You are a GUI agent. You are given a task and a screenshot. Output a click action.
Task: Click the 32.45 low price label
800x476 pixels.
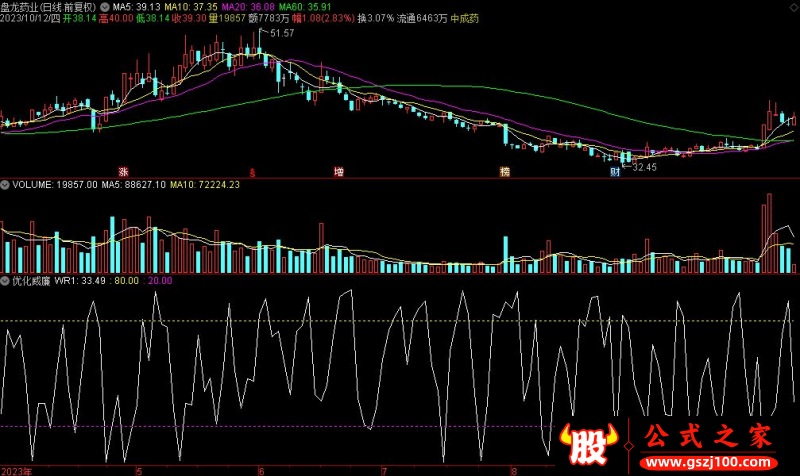[x=644, y=167]
